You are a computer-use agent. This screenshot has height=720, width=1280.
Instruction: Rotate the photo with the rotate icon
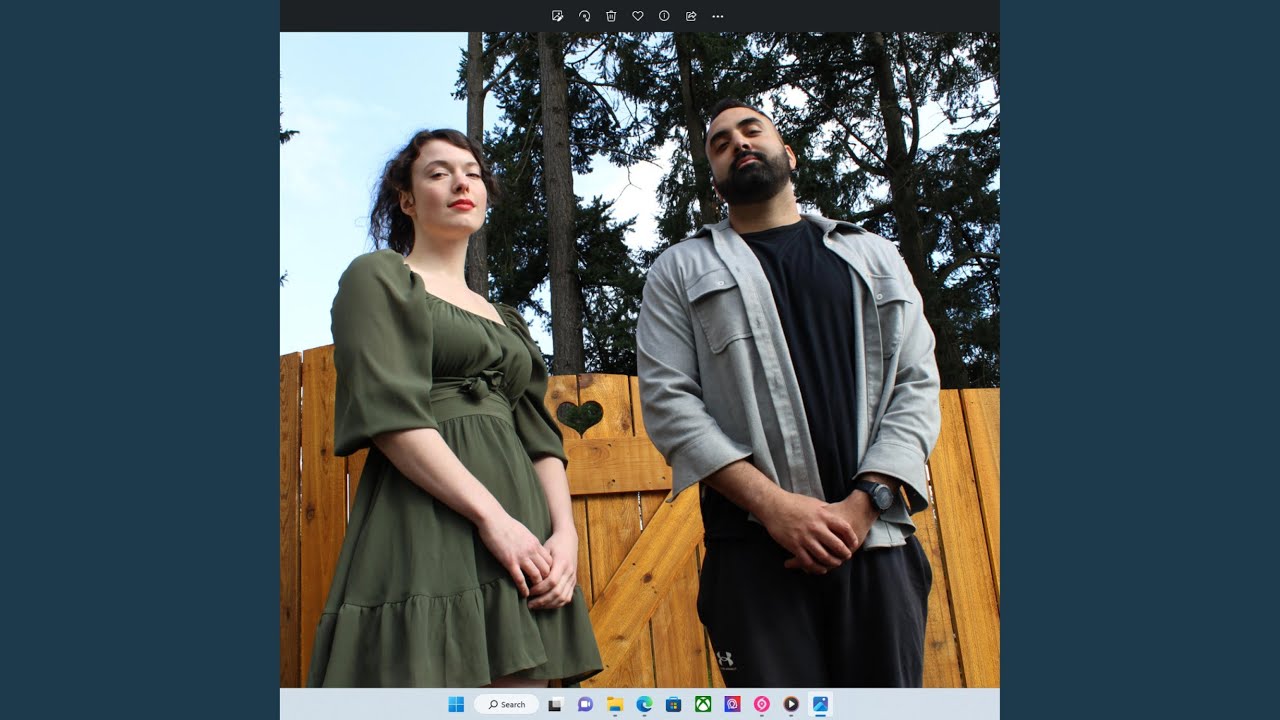click(584, 16)
